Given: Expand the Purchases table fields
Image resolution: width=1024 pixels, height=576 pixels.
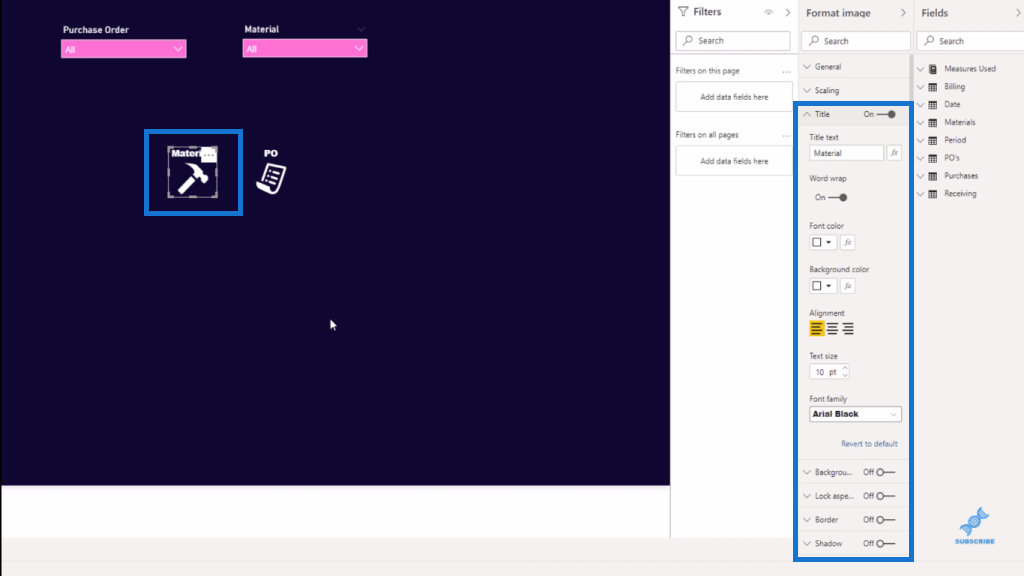Looking at the screenshot, I should 921,176.
